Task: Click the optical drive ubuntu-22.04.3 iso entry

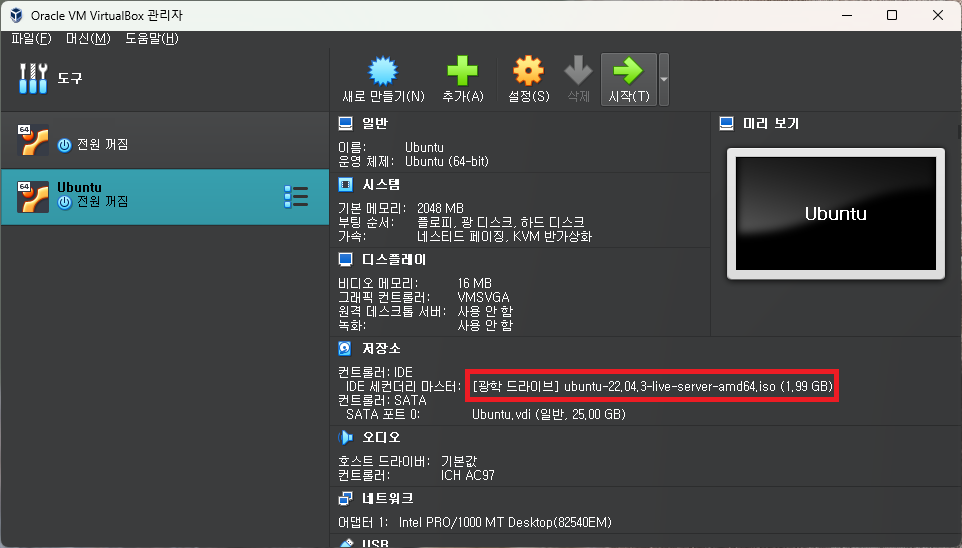Action: click(x=653, y=387)
